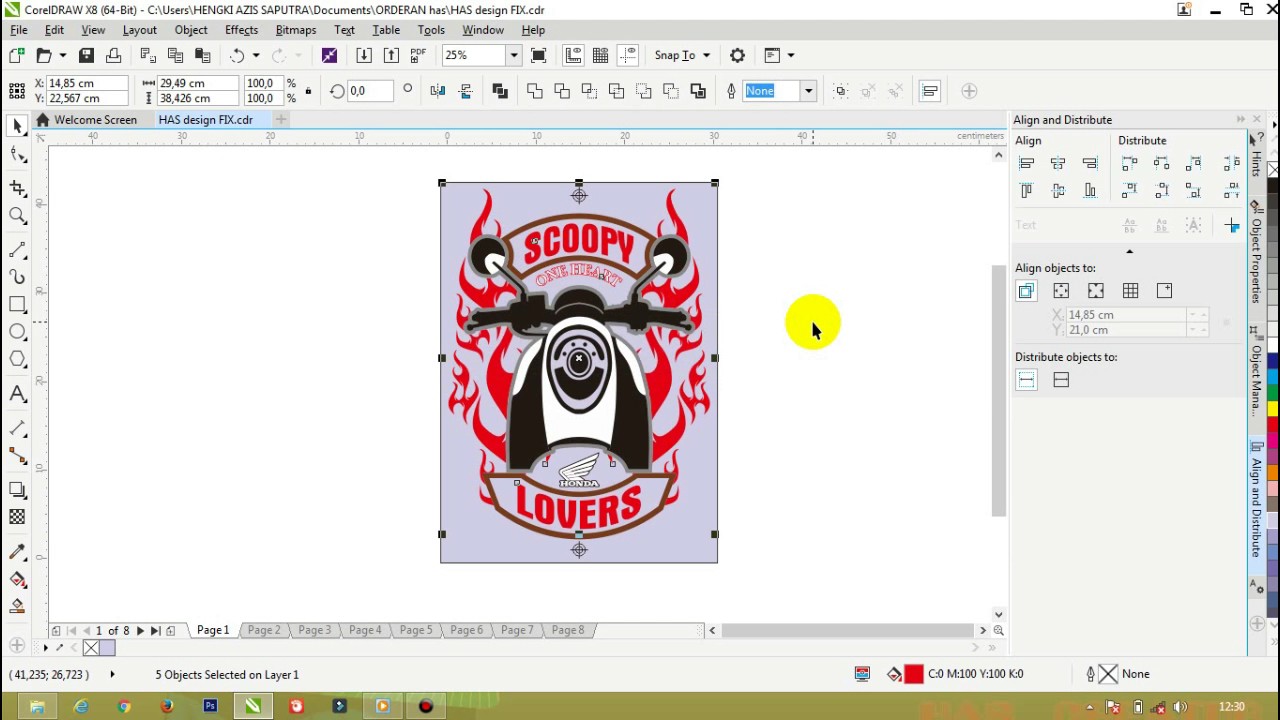Viewport: 1280px width, 720px height.
Task: Click the Full-Screen Preview icon
Action: click(538, 56)
